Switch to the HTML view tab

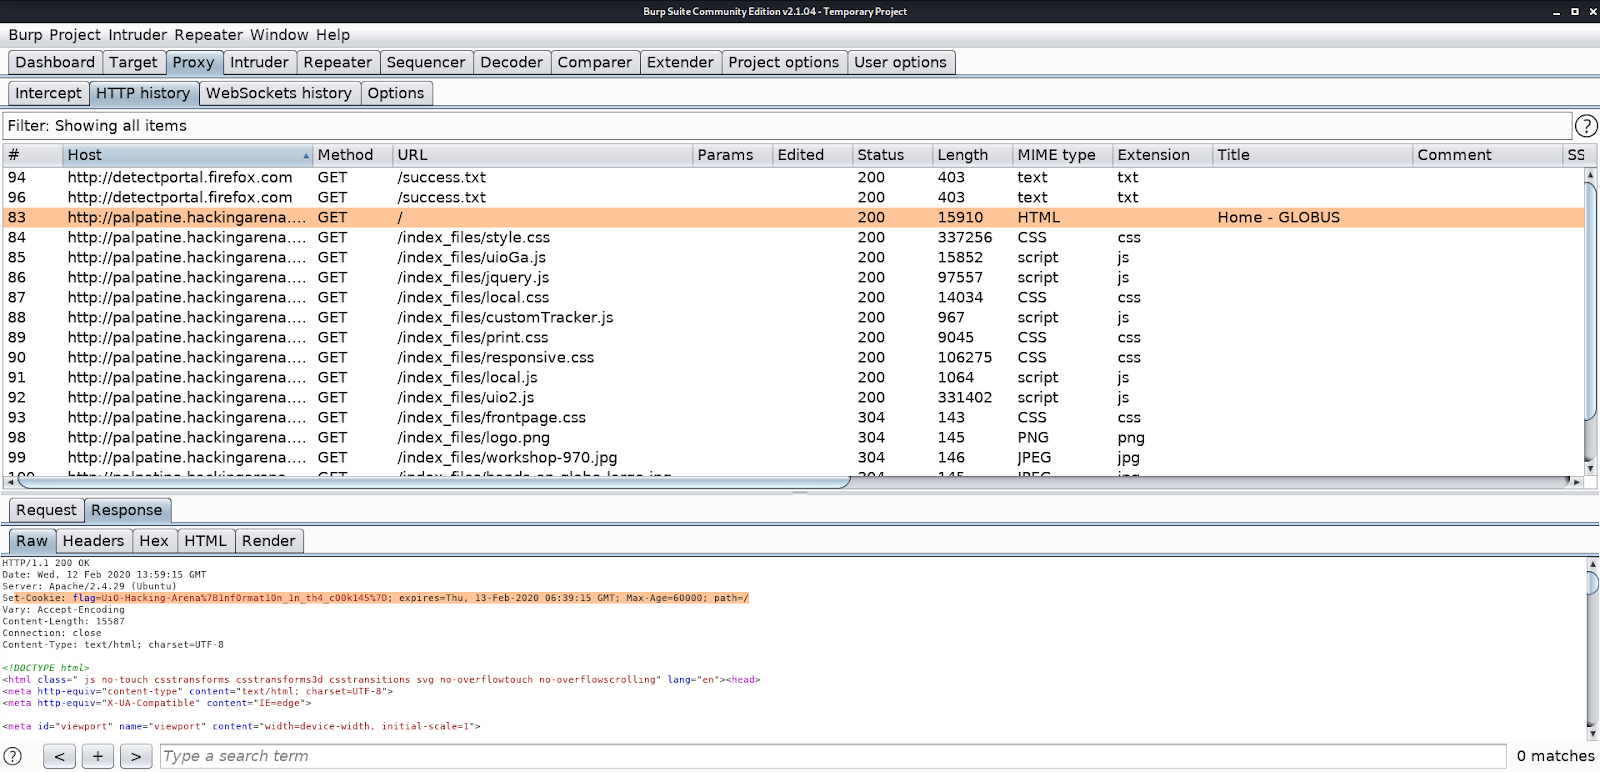click(206, 541)
